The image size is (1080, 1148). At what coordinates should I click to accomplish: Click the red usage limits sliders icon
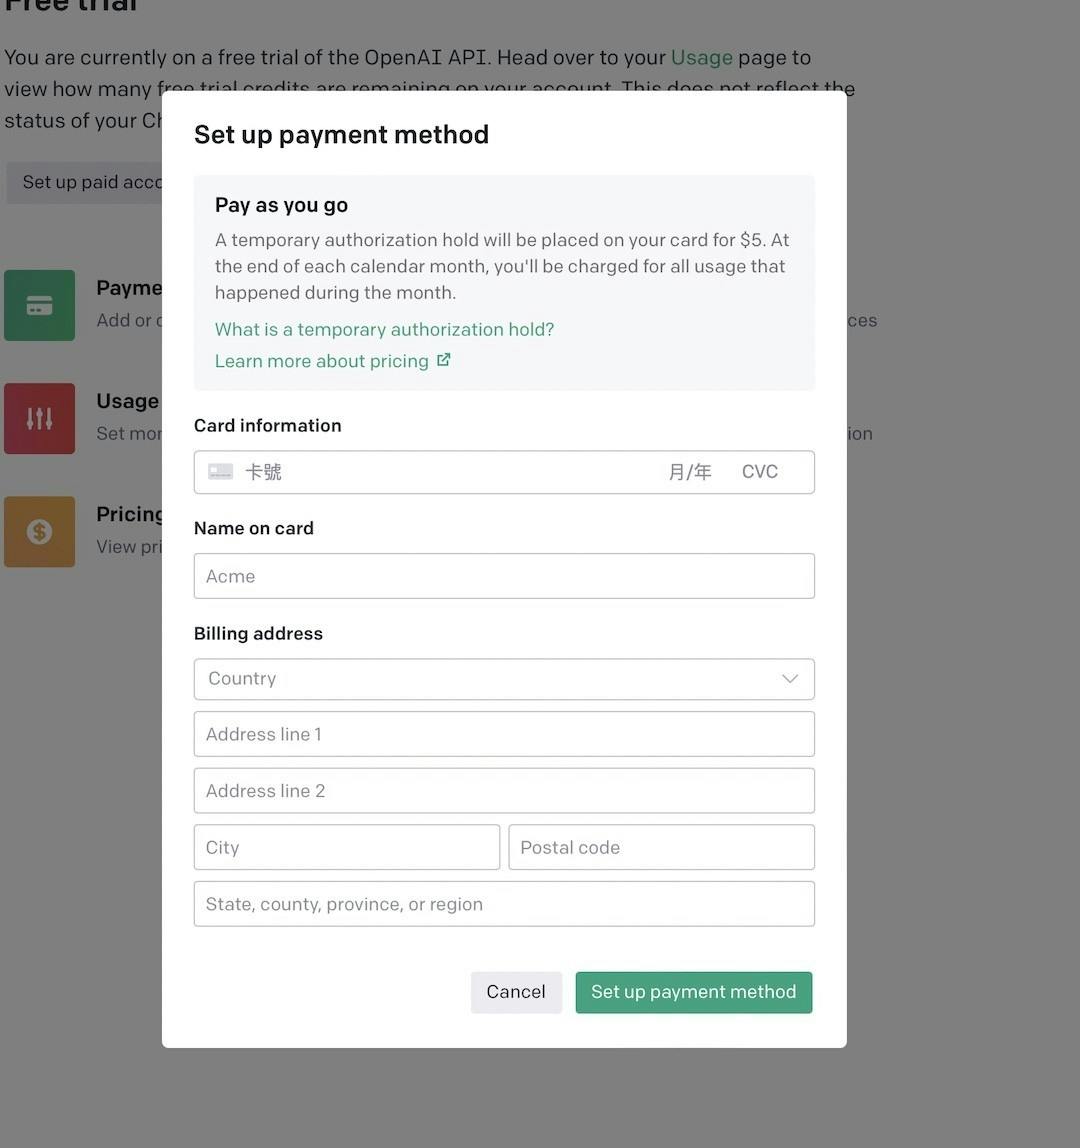[x=40, y=419]
